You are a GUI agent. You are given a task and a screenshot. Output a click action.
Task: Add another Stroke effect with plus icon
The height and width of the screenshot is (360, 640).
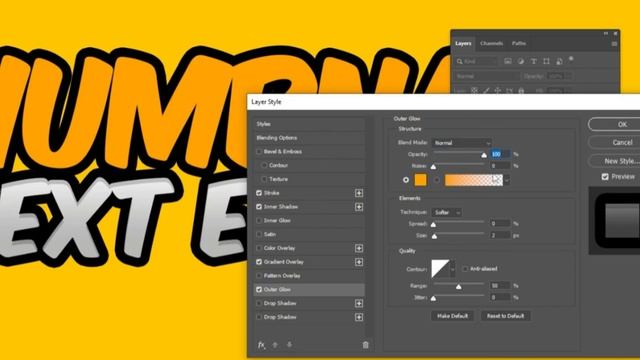(359, 193)
